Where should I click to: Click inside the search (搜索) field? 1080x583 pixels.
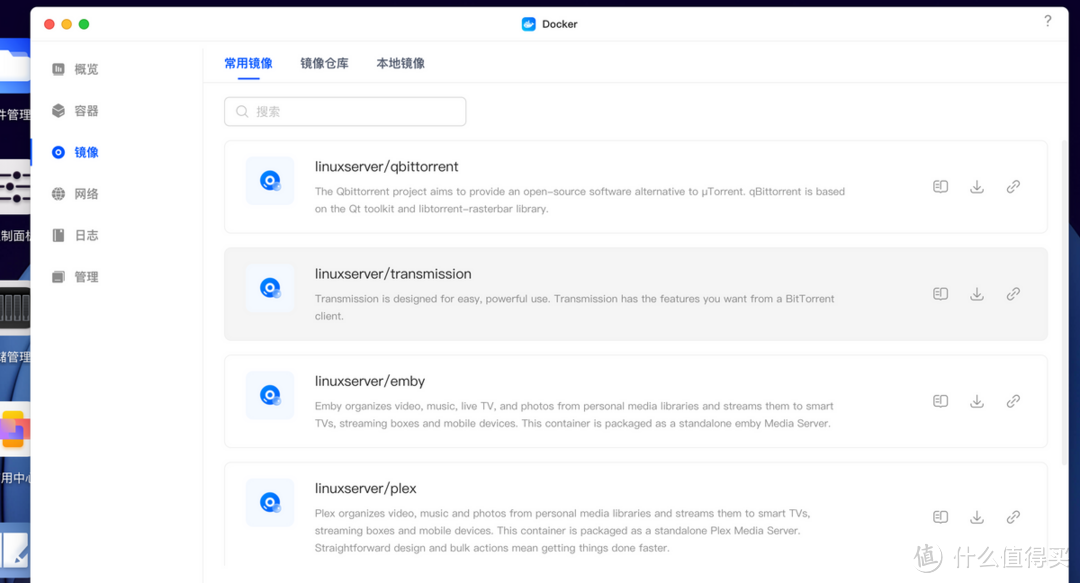click(344, 111)
